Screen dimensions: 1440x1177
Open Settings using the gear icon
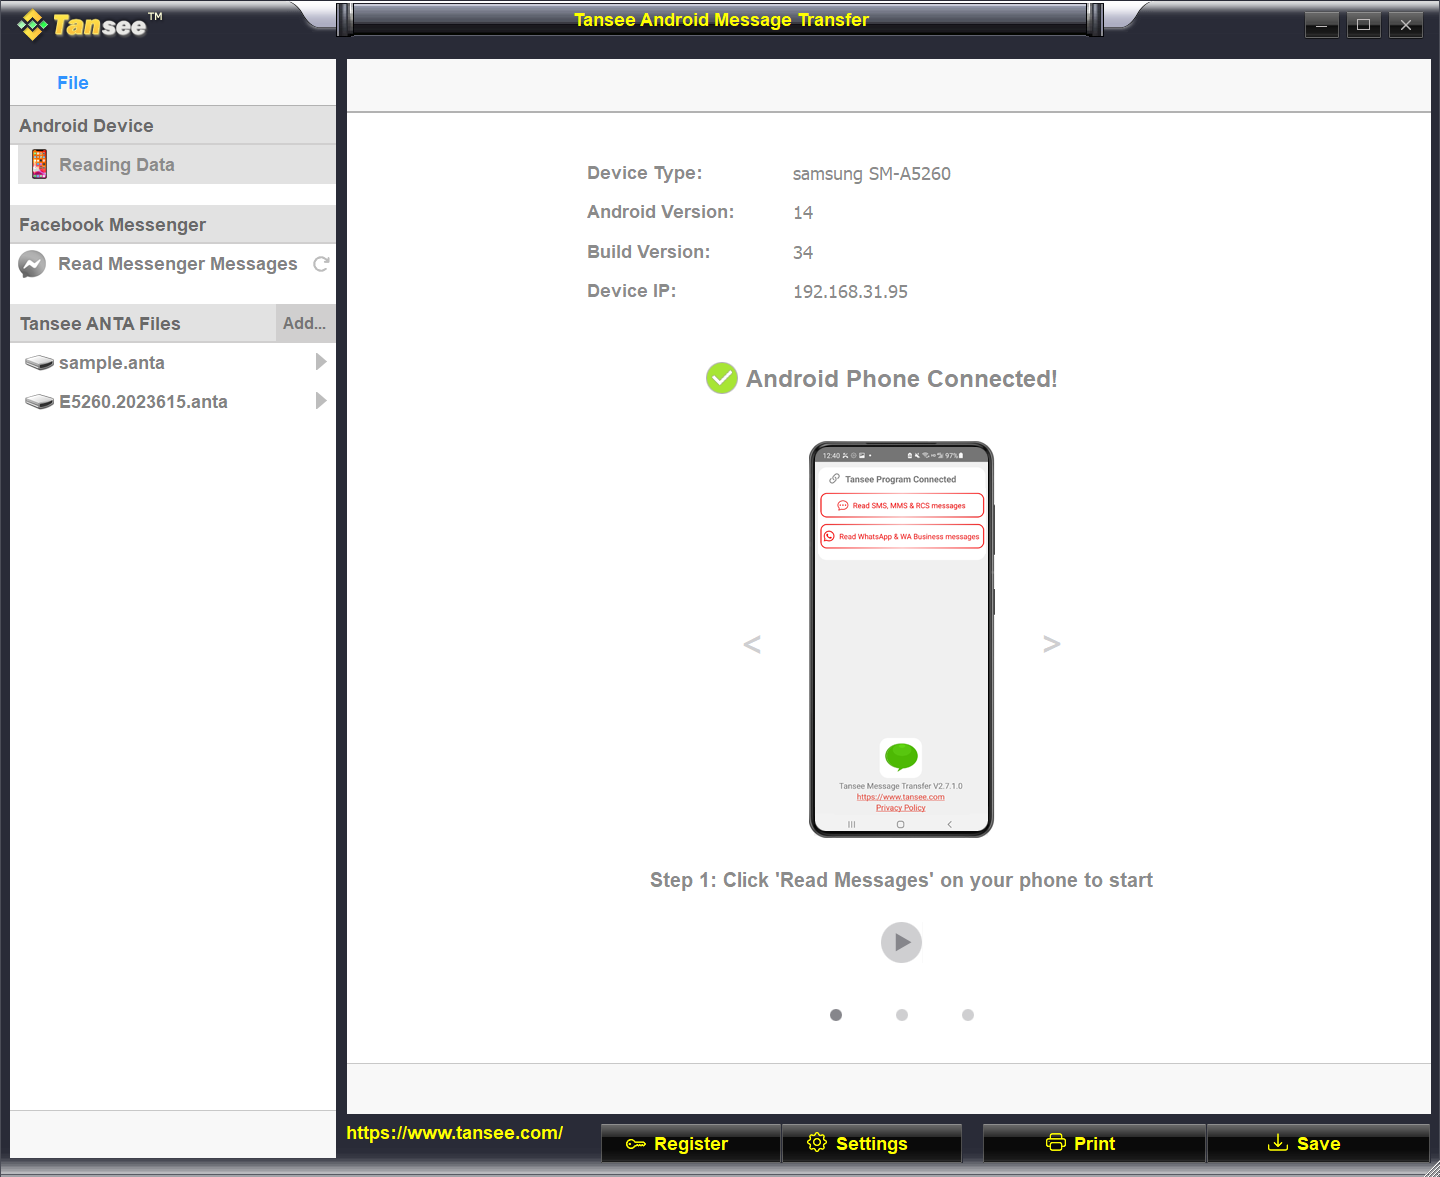[816, 1142]
